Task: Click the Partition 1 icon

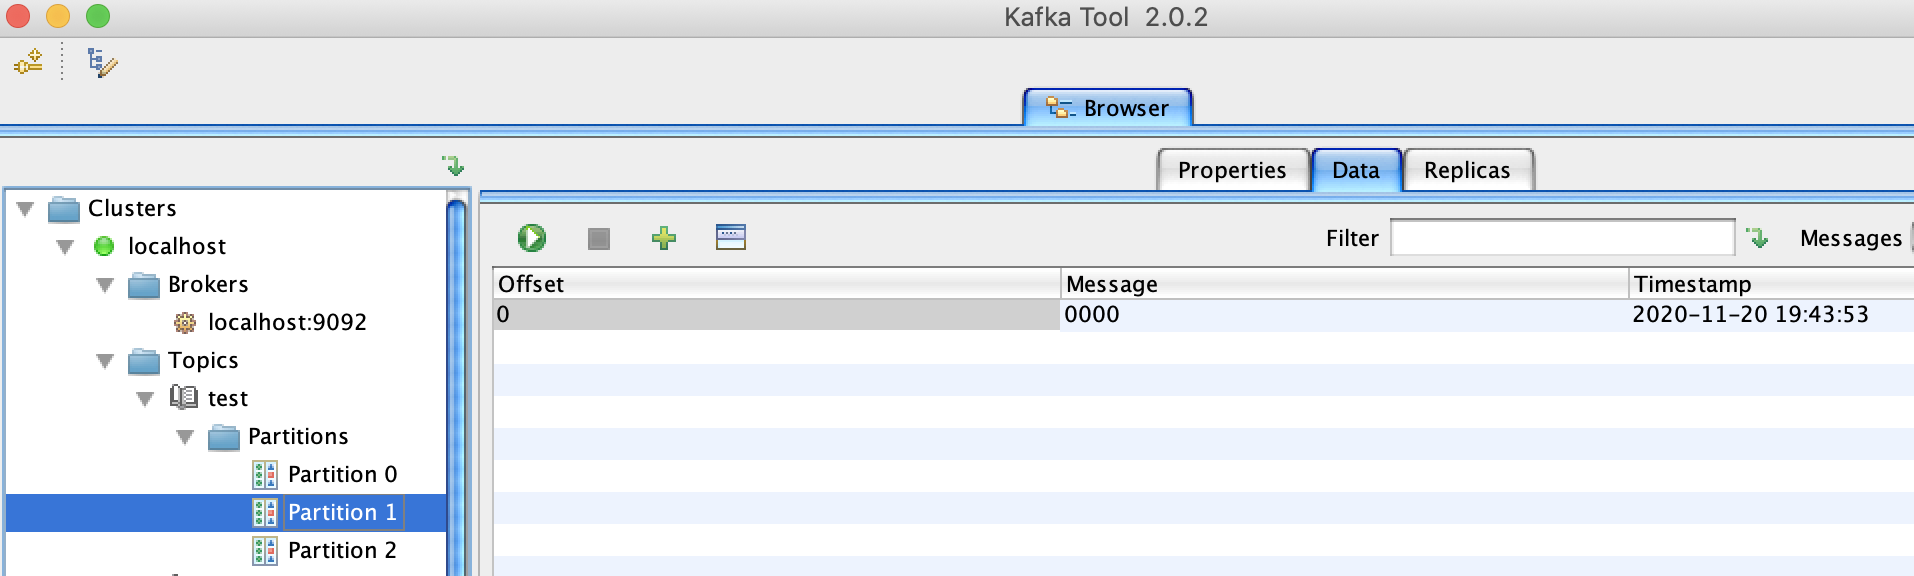Action: pyautogui.click(x=265, y=513)
